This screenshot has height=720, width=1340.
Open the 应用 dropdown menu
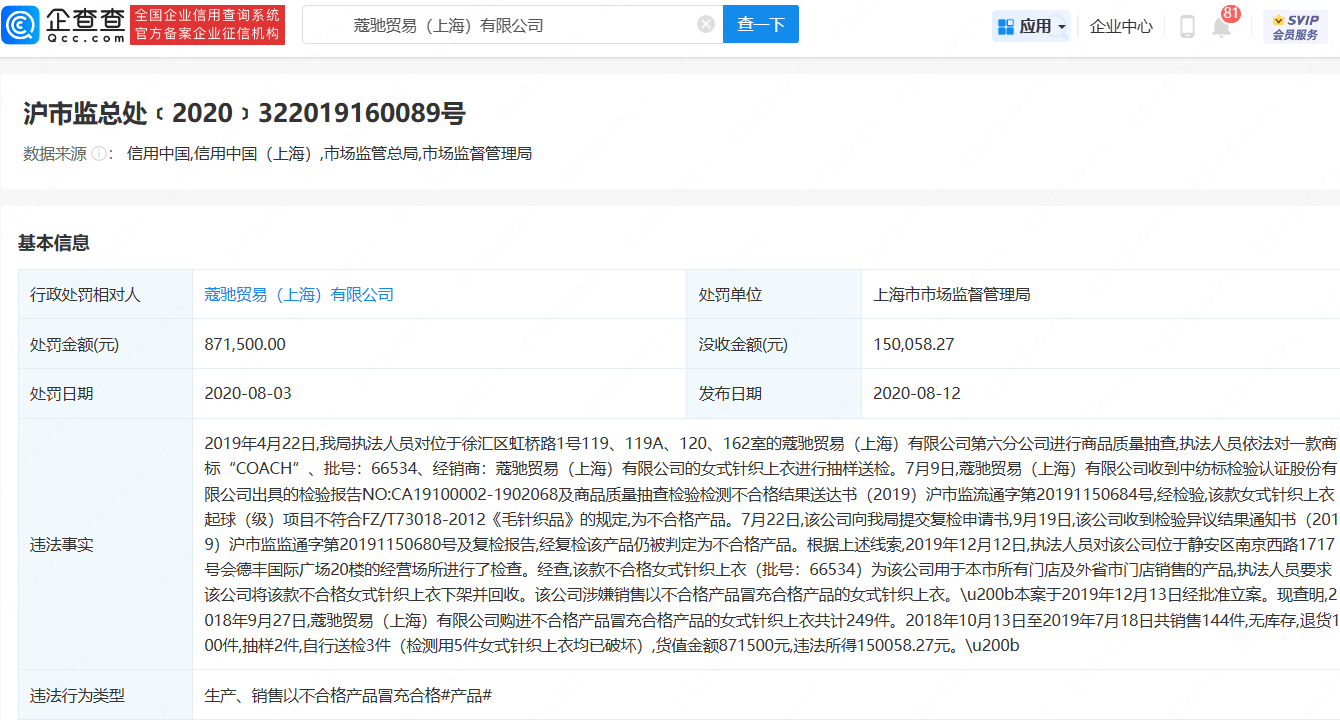pos(1031,26)
